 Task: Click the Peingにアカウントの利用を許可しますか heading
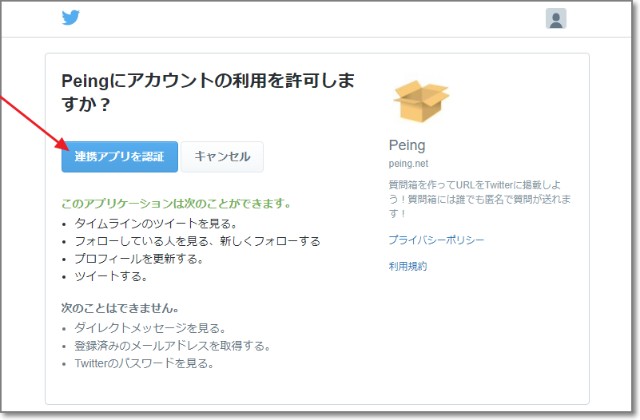click(x=207, y=92)
